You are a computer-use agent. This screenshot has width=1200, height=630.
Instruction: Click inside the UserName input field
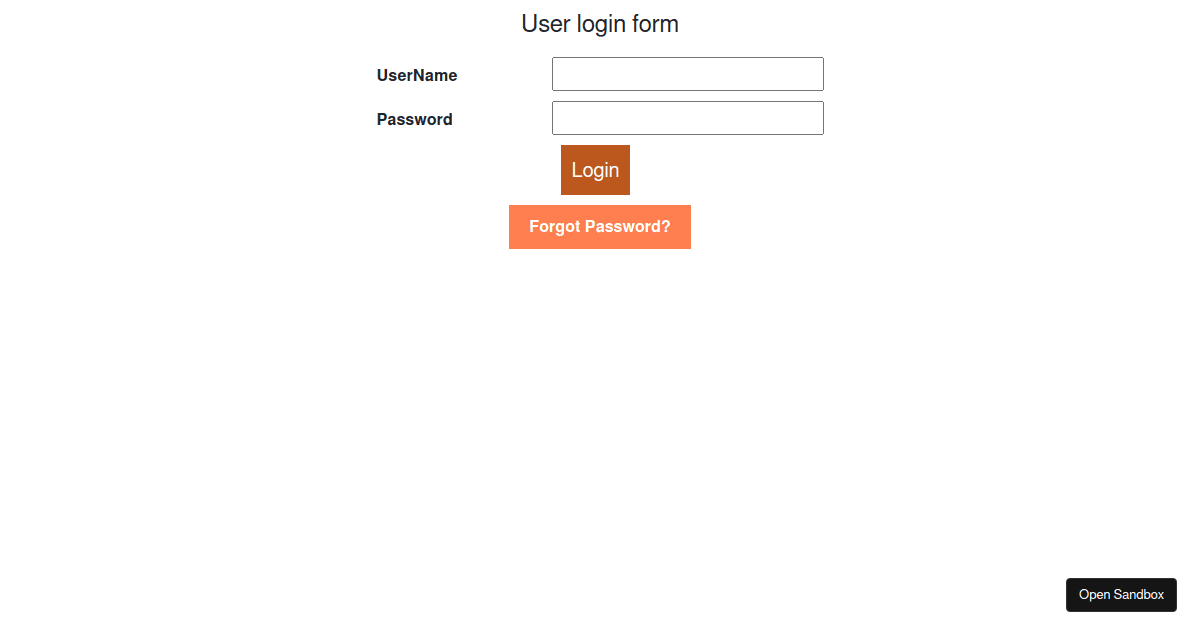tap(687, 74)
